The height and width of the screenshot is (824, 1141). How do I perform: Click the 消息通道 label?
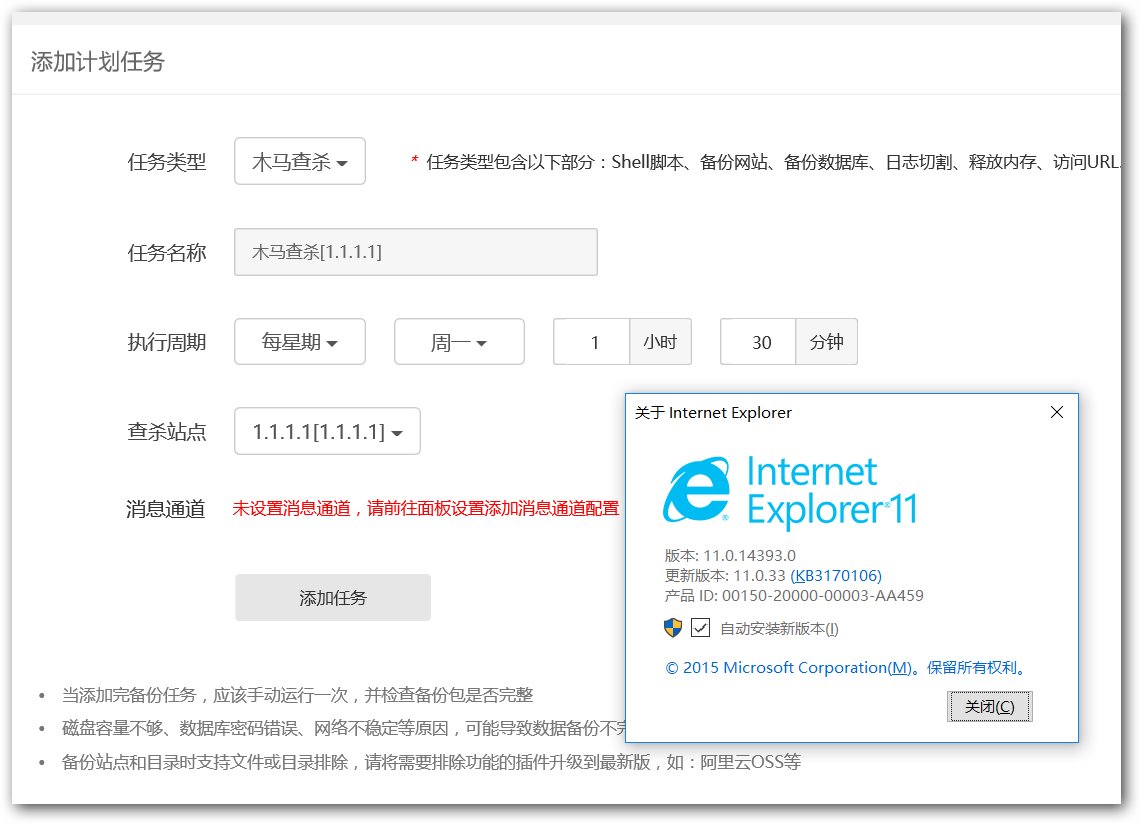[166, 509]
